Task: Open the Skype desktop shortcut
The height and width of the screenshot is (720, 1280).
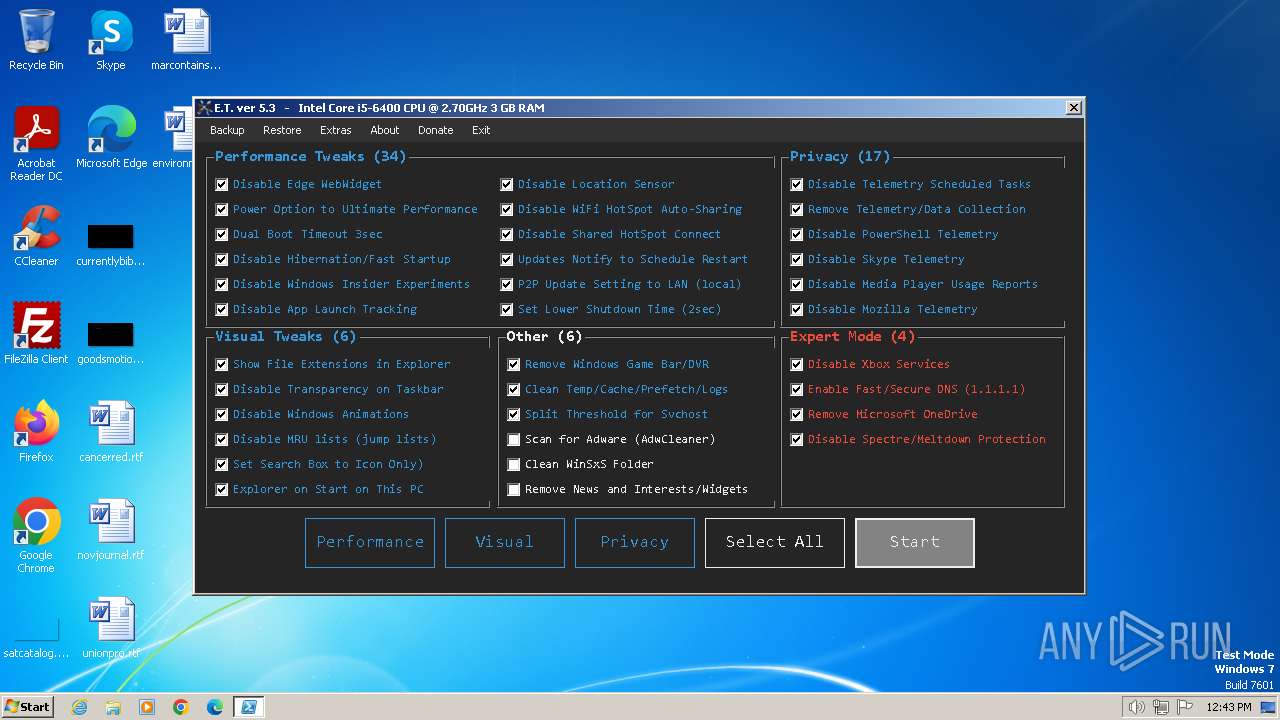Action: point(111,40)
